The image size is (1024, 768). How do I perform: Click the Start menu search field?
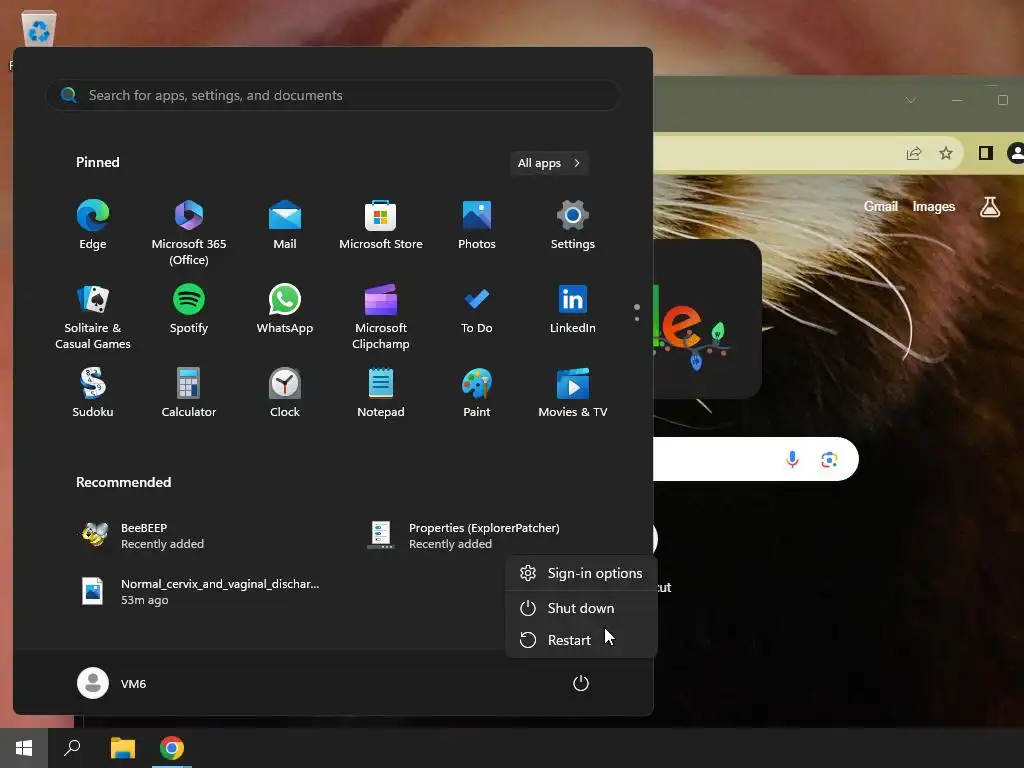pyautogui.click(x=333, y=95)
